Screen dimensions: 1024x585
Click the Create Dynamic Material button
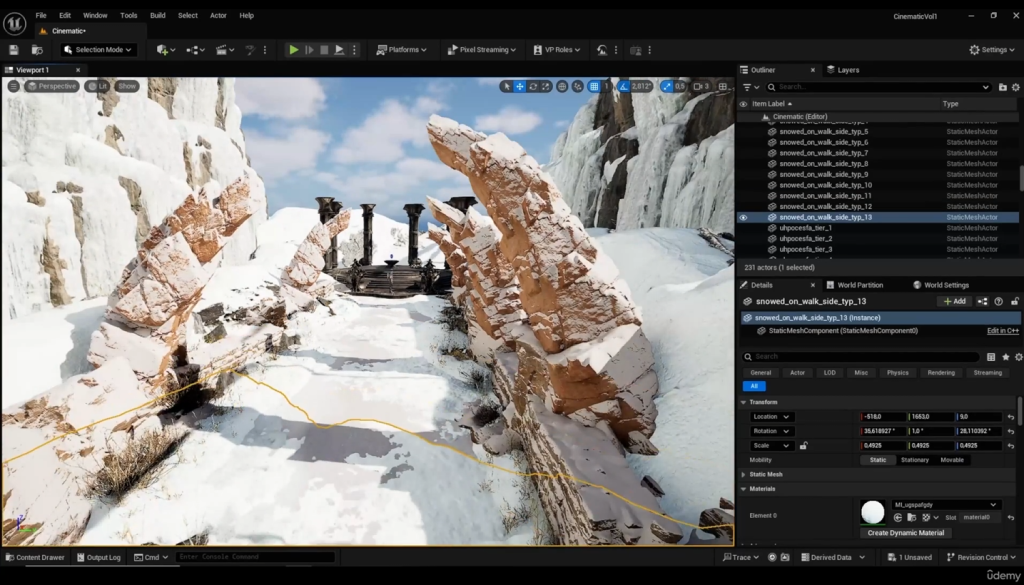click(905, 533)
